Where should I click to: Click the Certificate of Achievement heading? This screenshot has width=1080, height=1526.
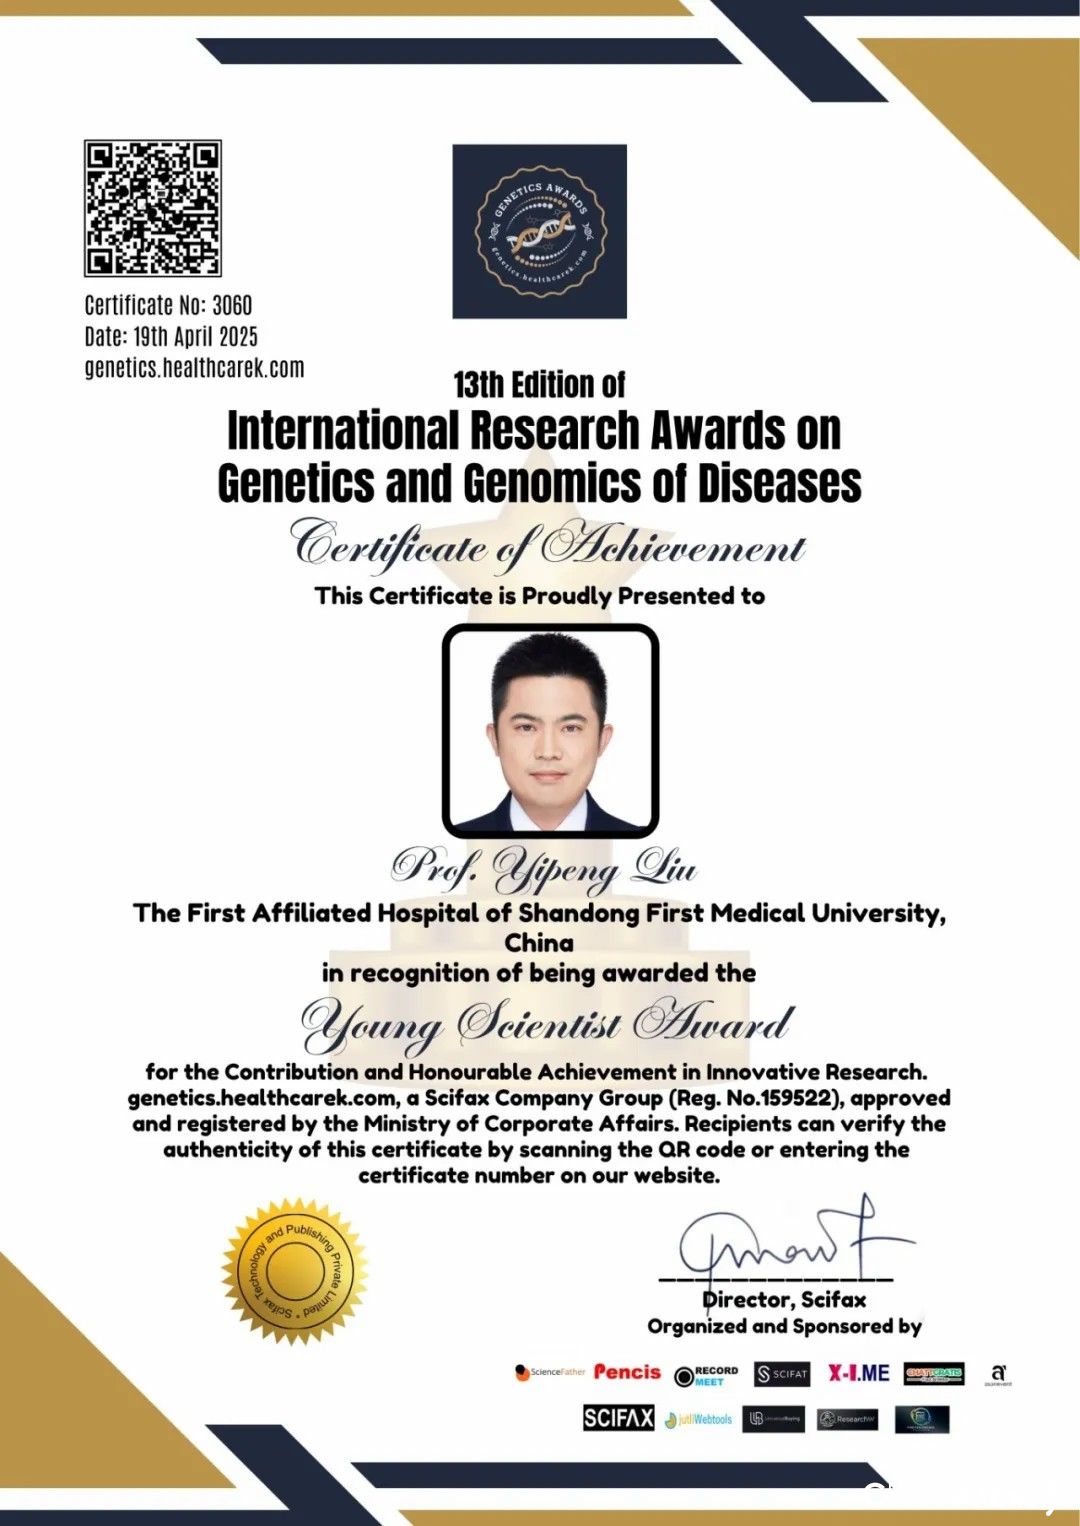[548, 545]
